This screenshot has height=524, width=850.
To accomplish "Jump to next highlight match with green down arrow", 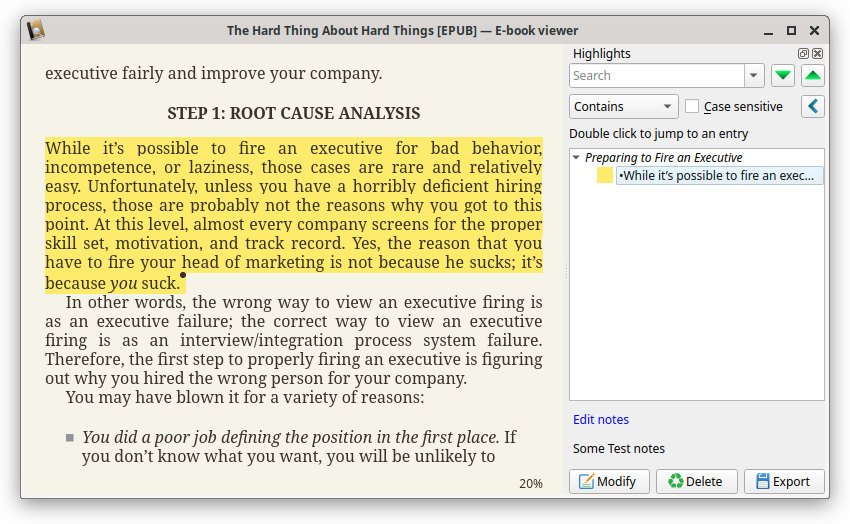I will [782, 76].
